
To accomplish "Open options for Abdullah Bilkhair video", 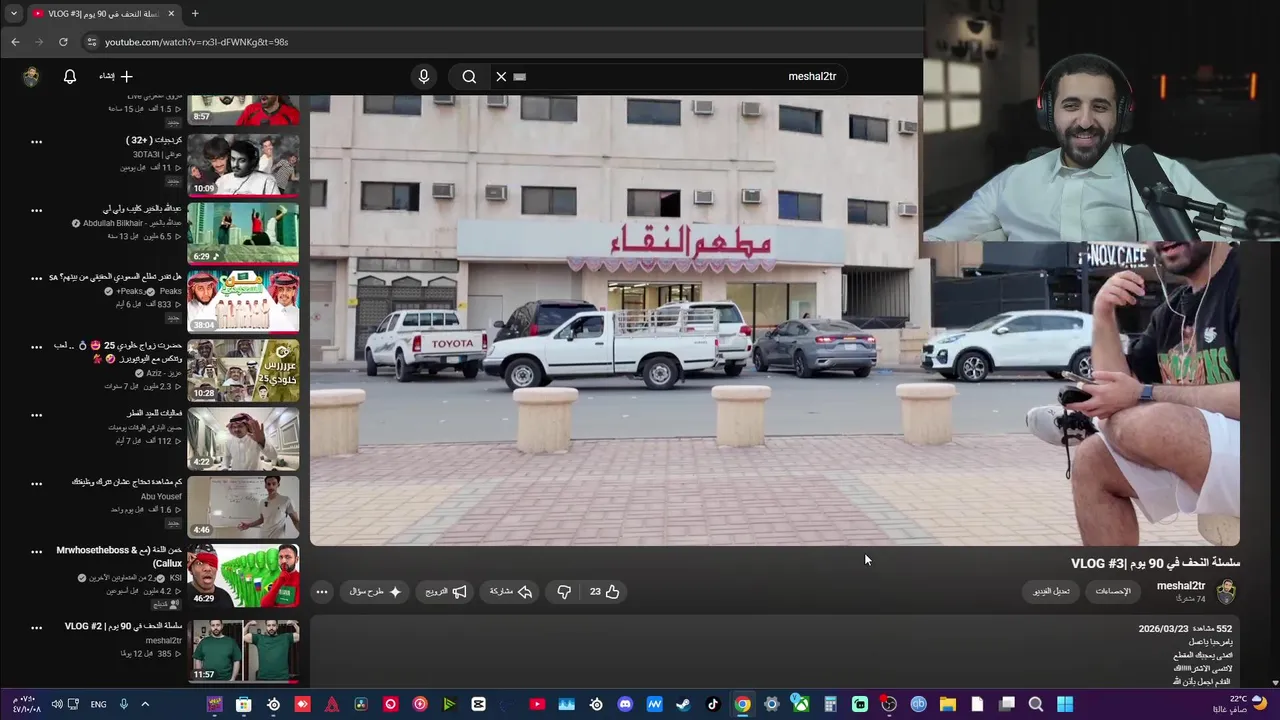I will pos(36,211).
